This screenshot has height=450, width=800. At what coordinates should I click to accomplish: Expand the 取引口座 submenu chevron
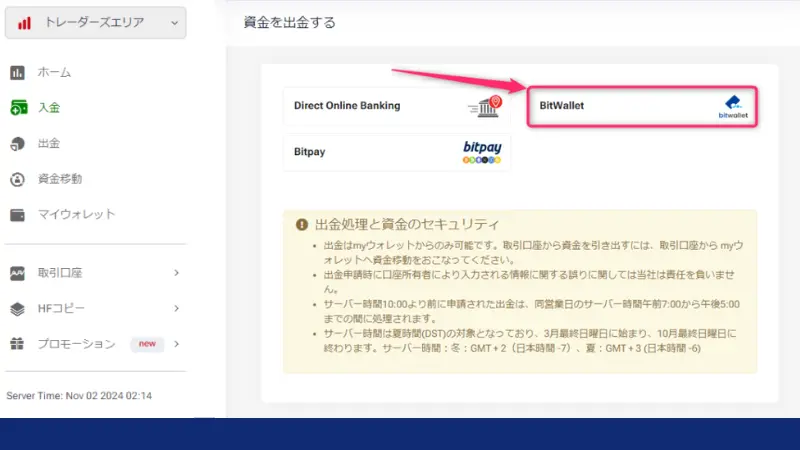pos(176,273)
